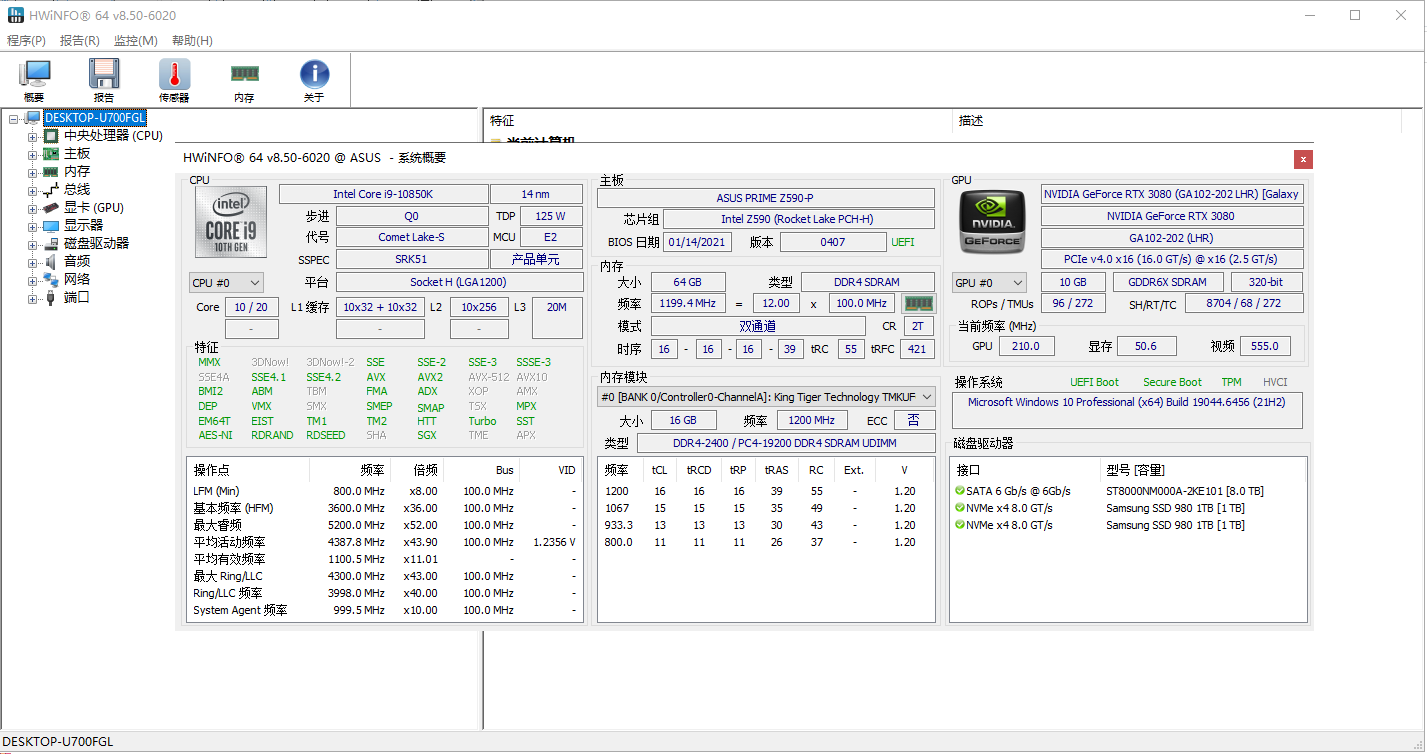This screenshot has height=754, width=1427.
Task: Click the 产品单元 button
Action: [536, 260]
